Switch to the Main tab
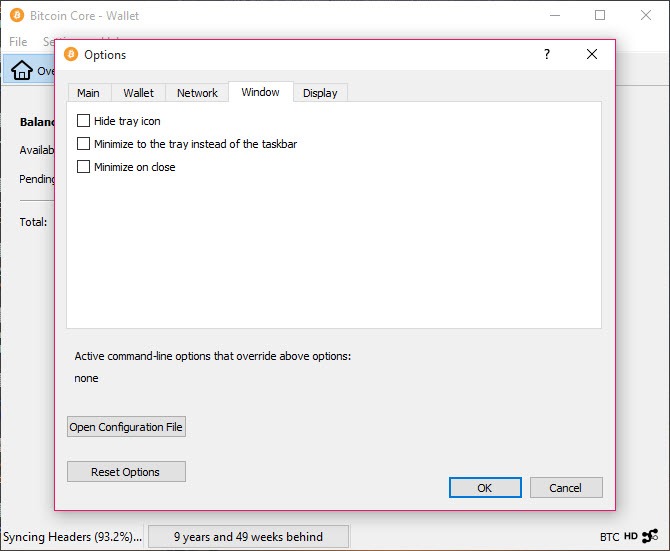 point(88,93)
